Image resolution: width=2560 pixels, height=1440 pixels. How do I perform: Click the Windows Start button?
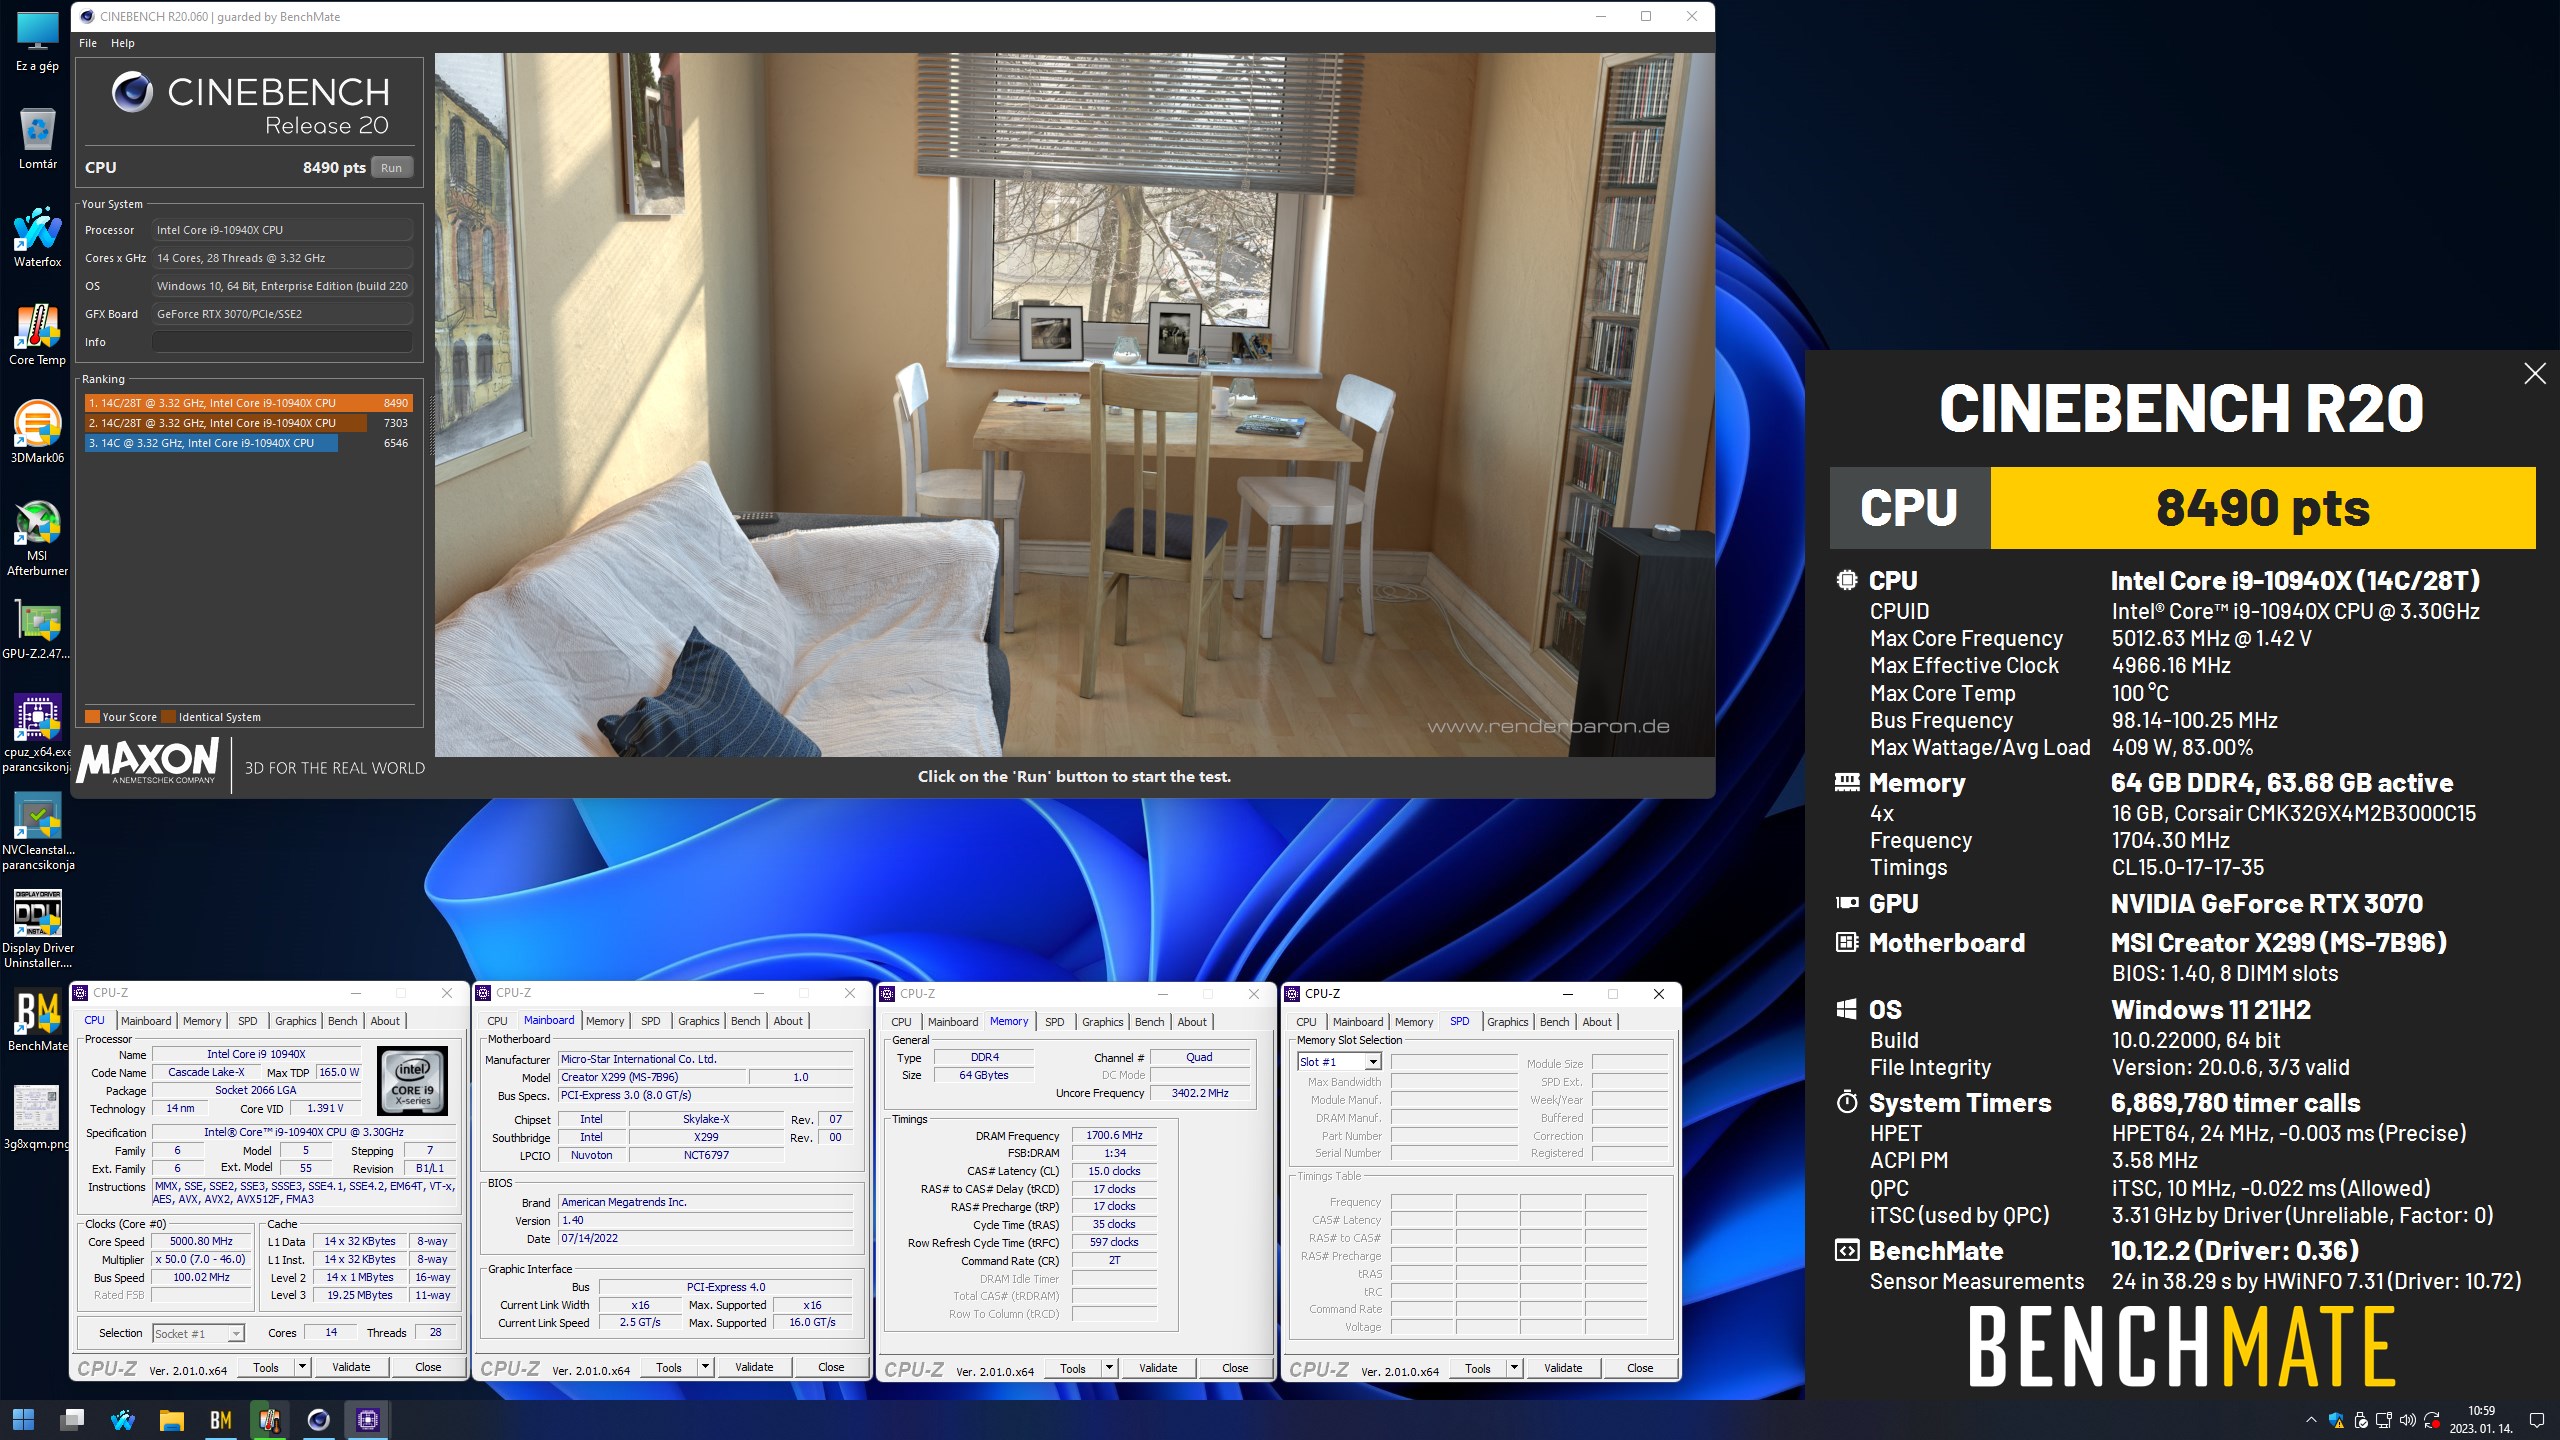[x=24, y=1419]
